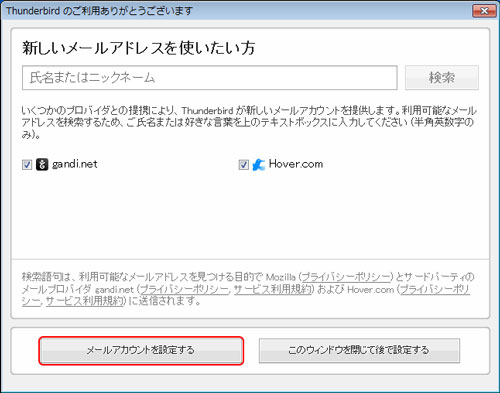Open gandi.net サービス利用規約 link
The image size is (500, 393).
[272, 289]
